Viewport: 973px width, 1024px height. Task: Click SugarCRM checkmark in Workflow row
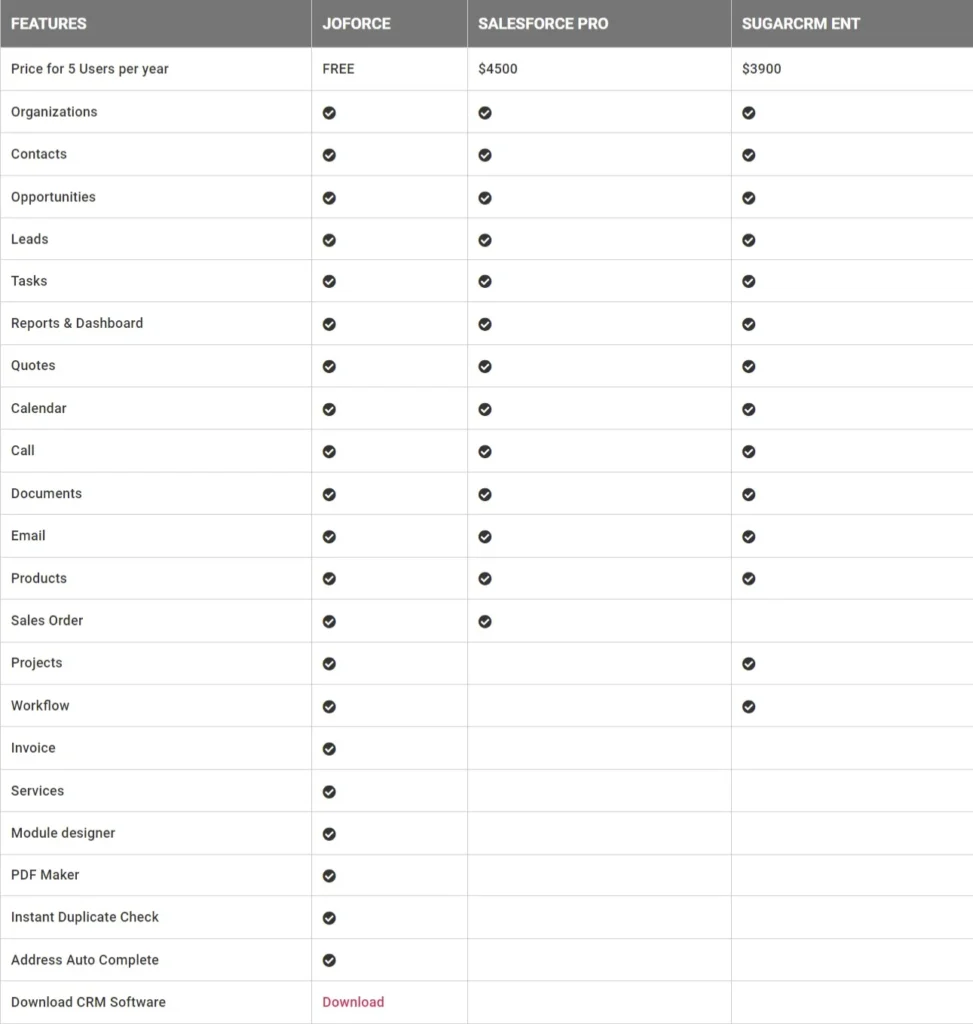(x=749, y=707)
